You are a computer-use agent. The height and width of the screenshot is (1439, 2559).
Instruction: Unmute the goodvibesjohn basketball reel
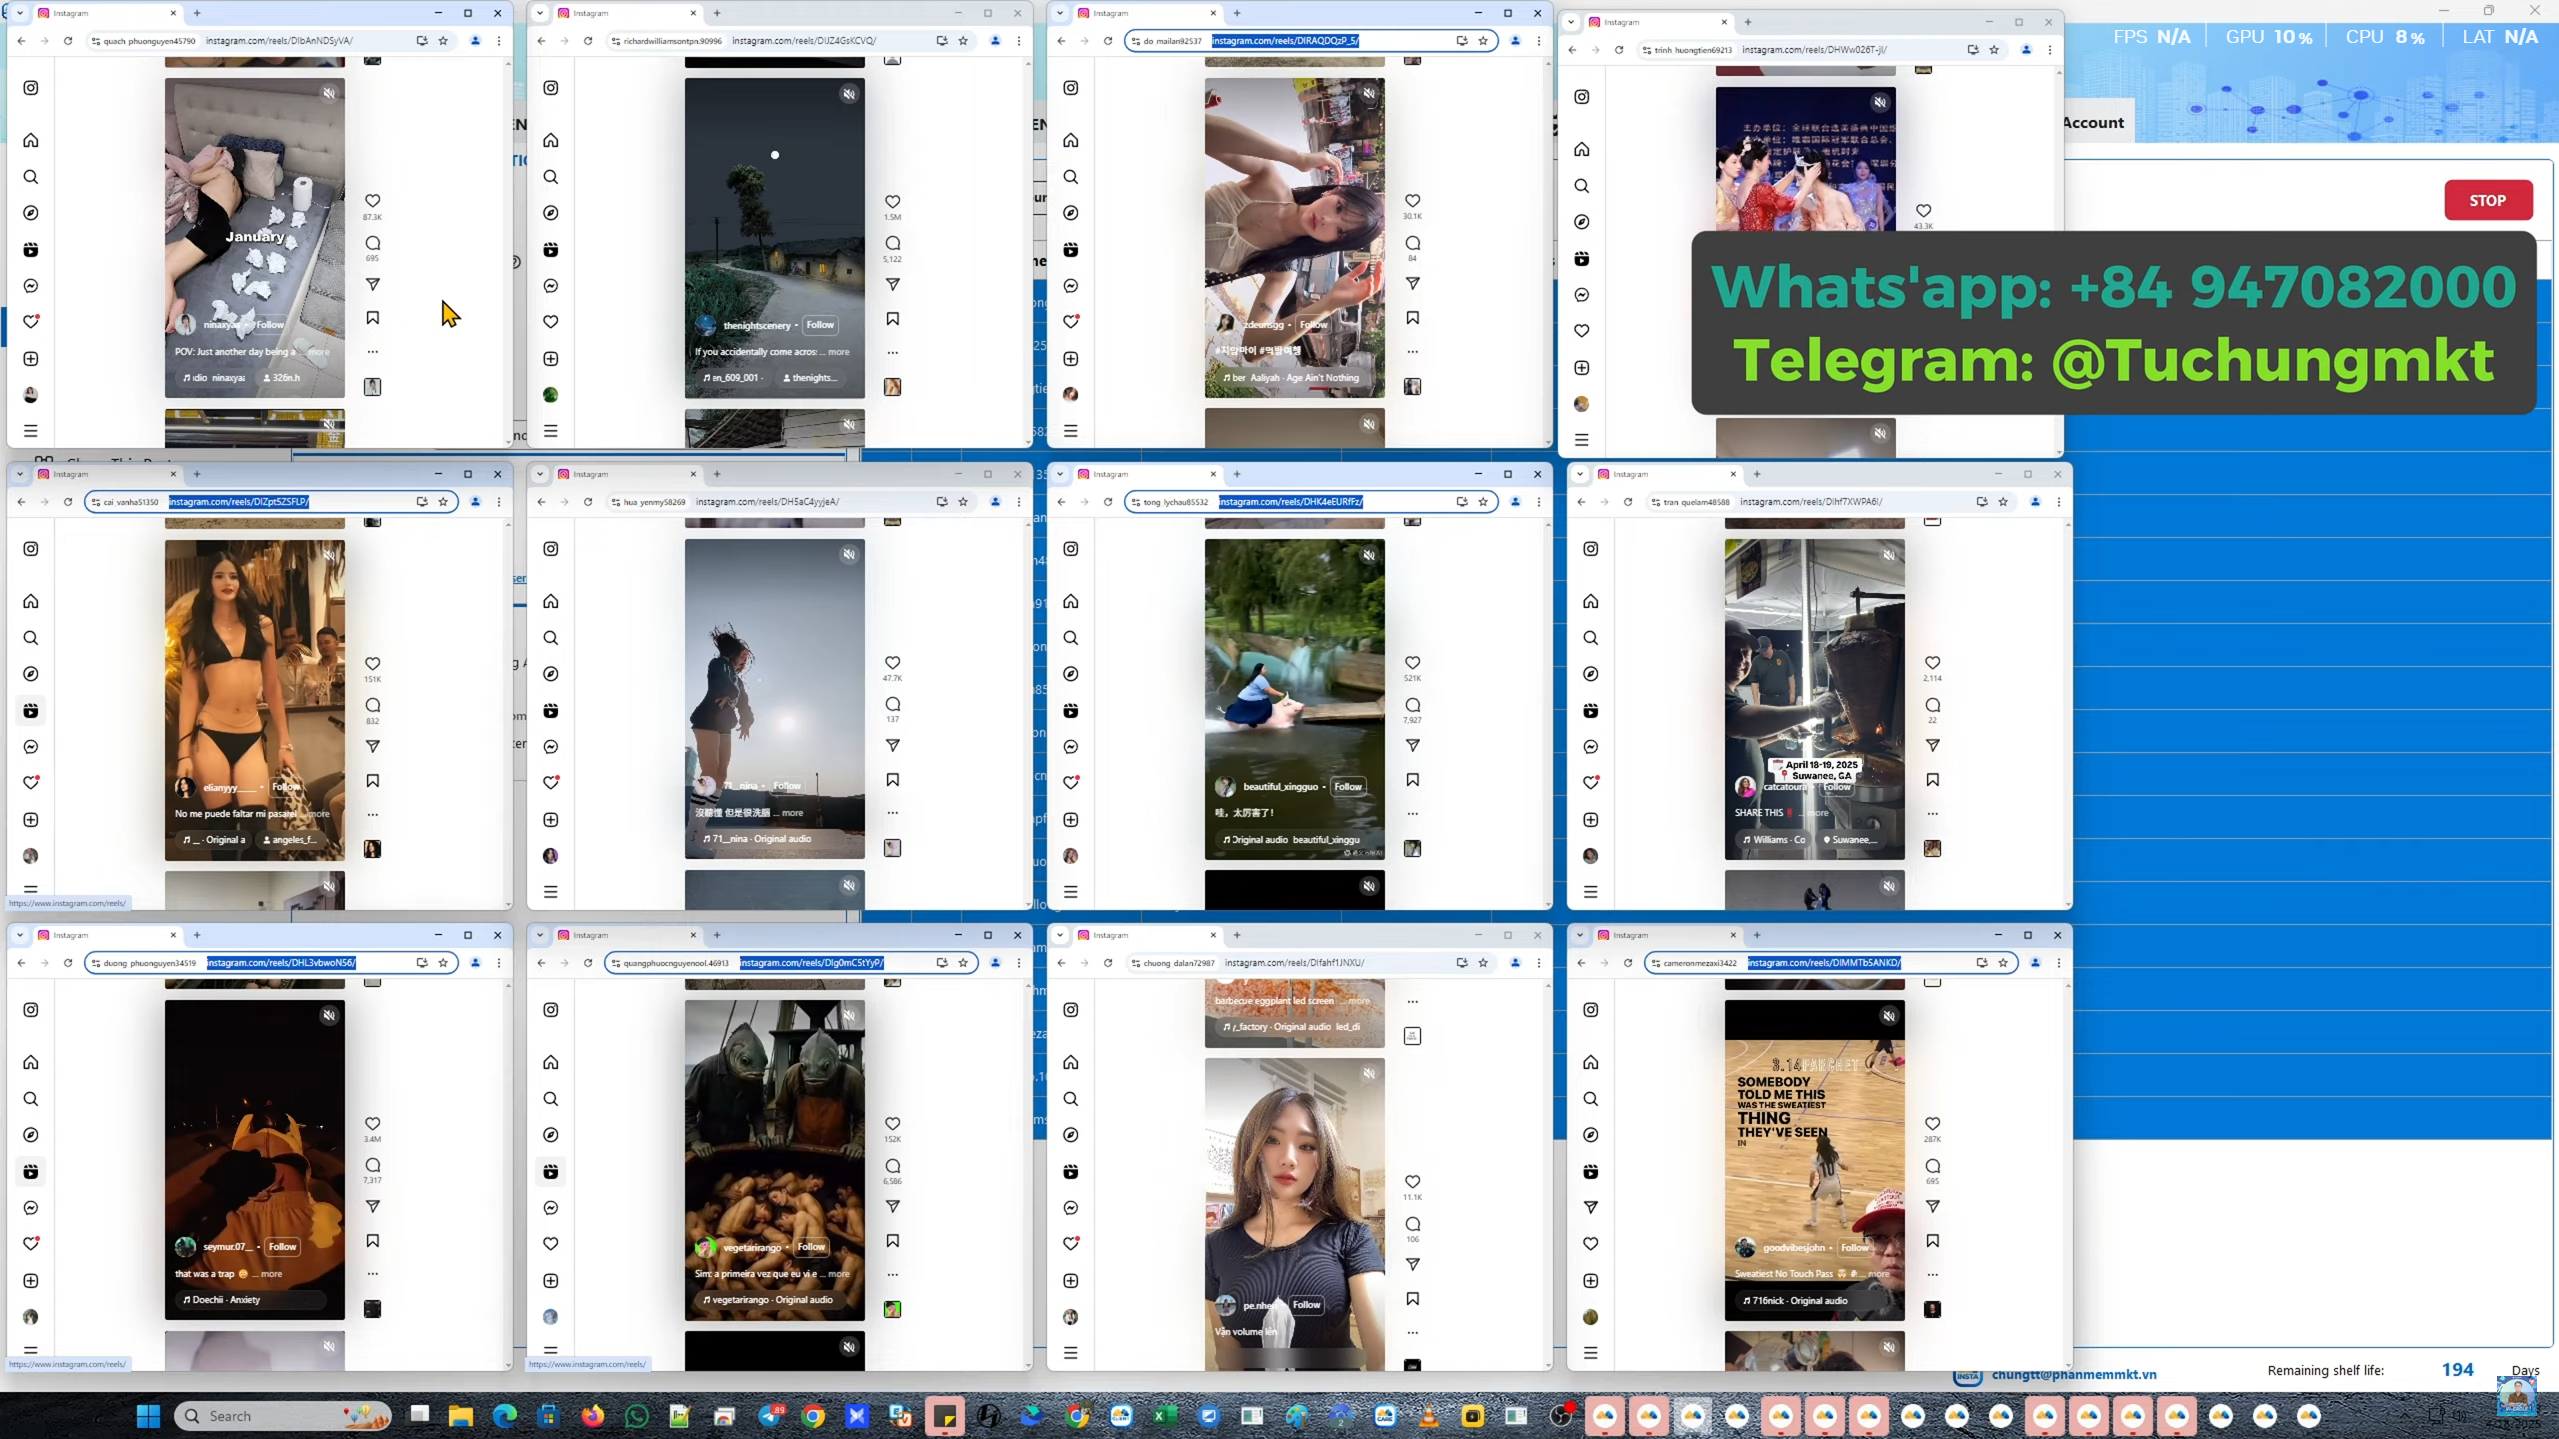pos(1889,1016)
